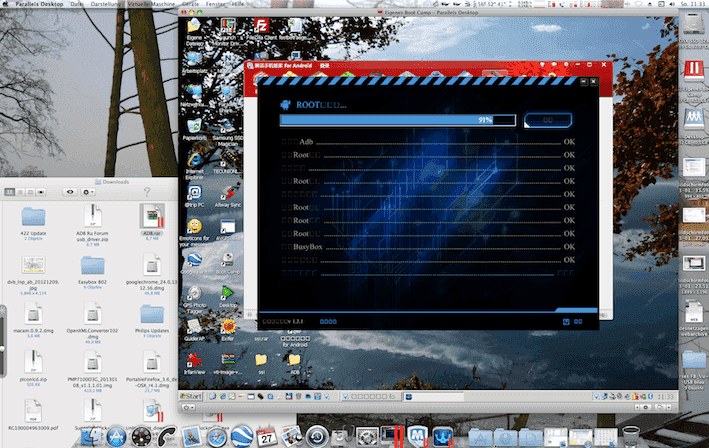Open the Virtuelle Maschine menu
This screenshot has width=709, height=448.
pos(151,4)
